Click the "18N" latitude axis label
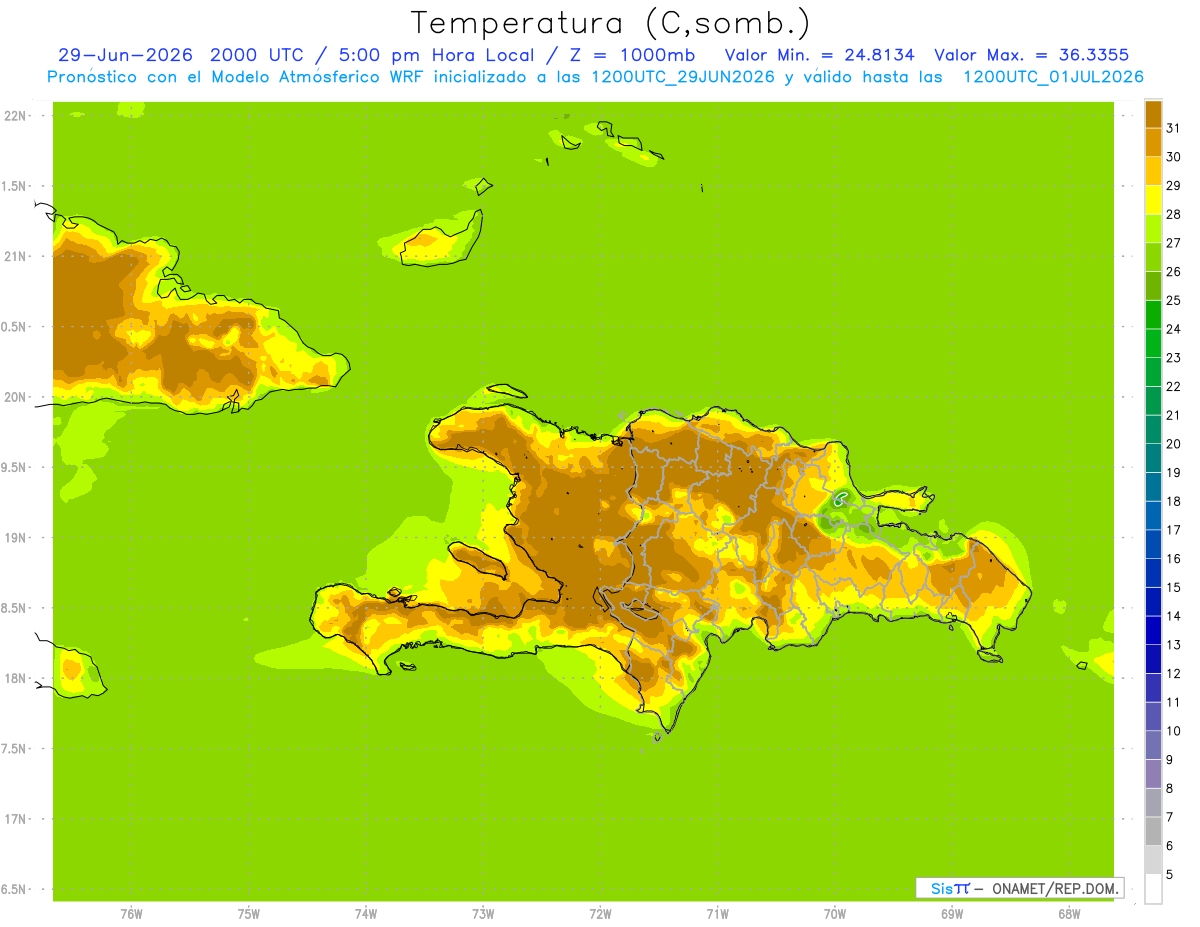Screen dimensions: 1200x927 pos(15,678)
